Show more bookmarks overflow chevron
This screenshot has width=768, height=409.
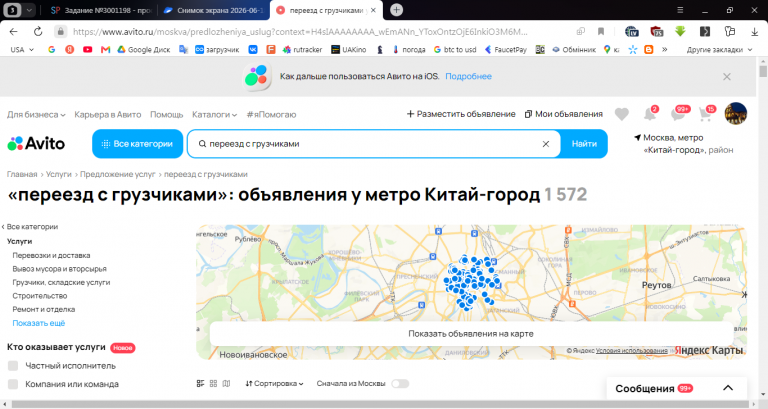click(665, 49)
